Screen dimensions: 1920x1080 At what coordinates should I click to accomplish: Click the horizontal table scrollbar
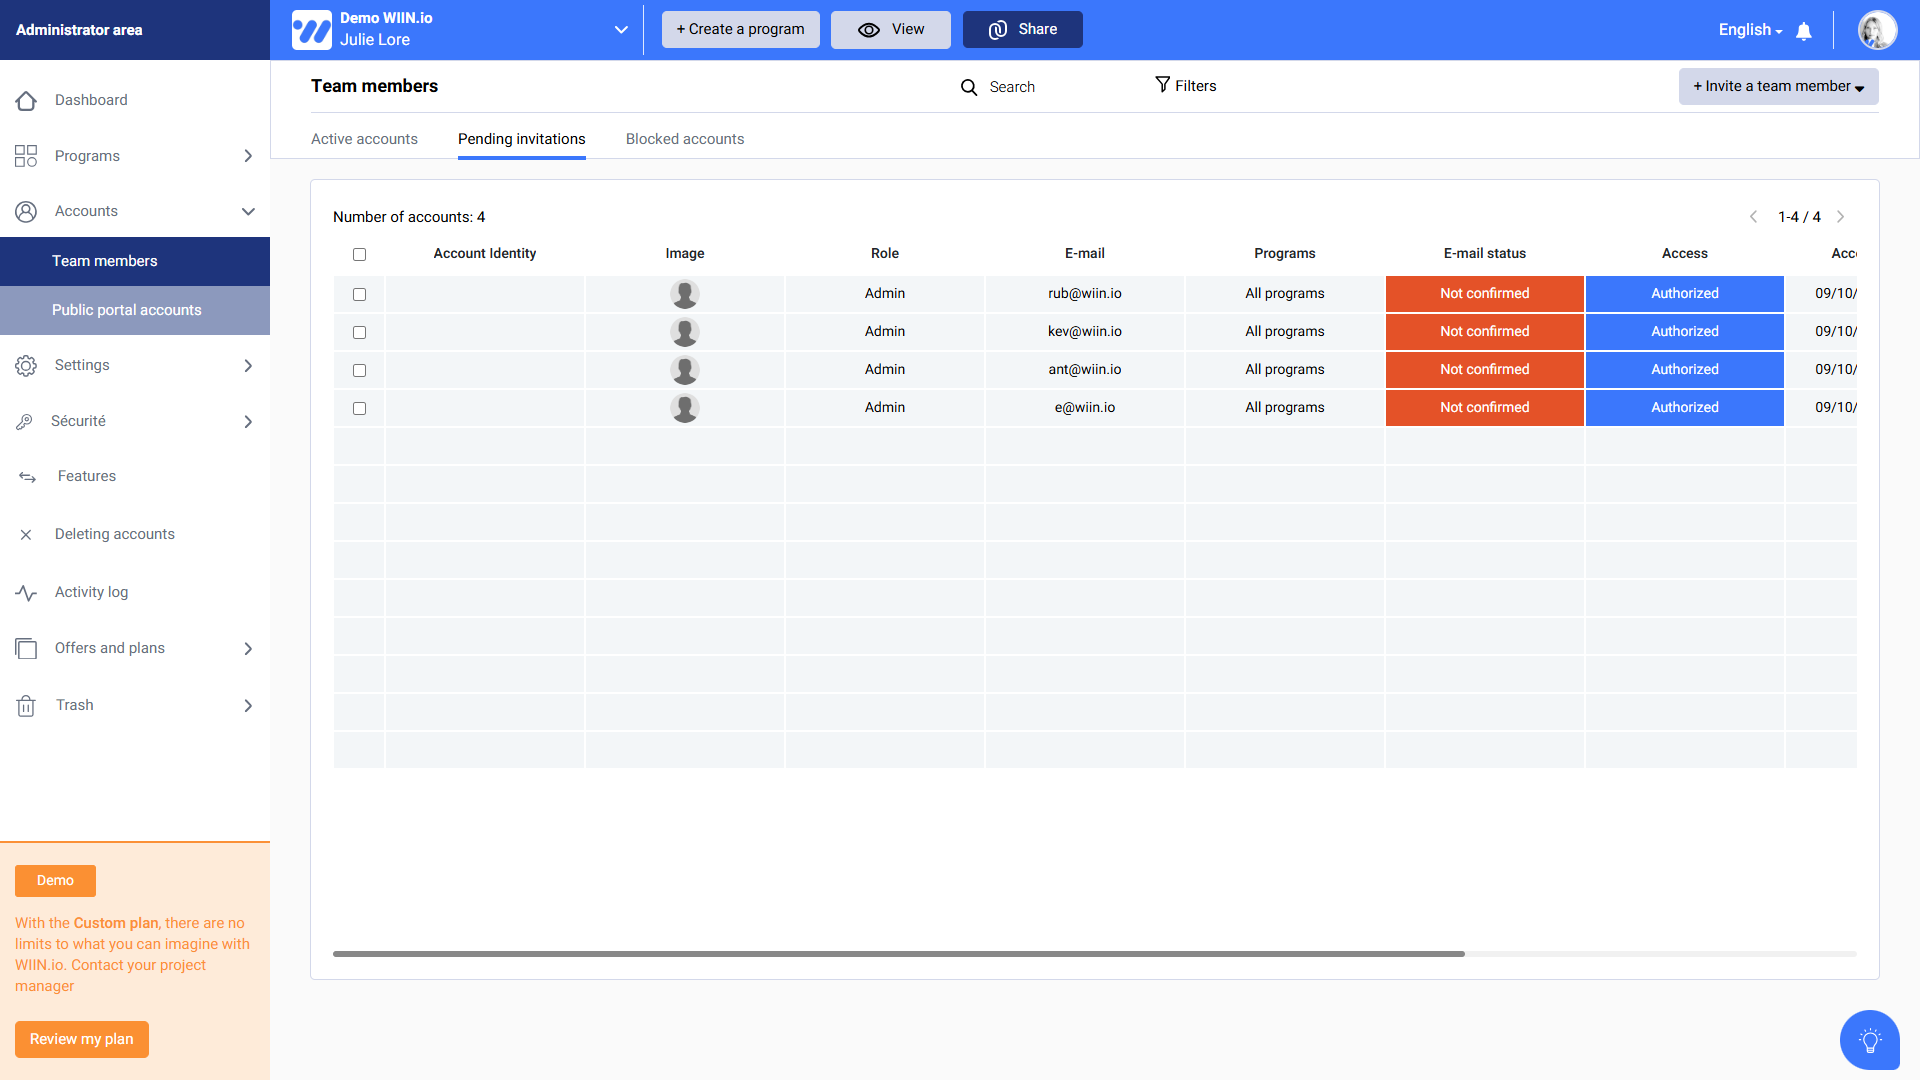point(898,954)
